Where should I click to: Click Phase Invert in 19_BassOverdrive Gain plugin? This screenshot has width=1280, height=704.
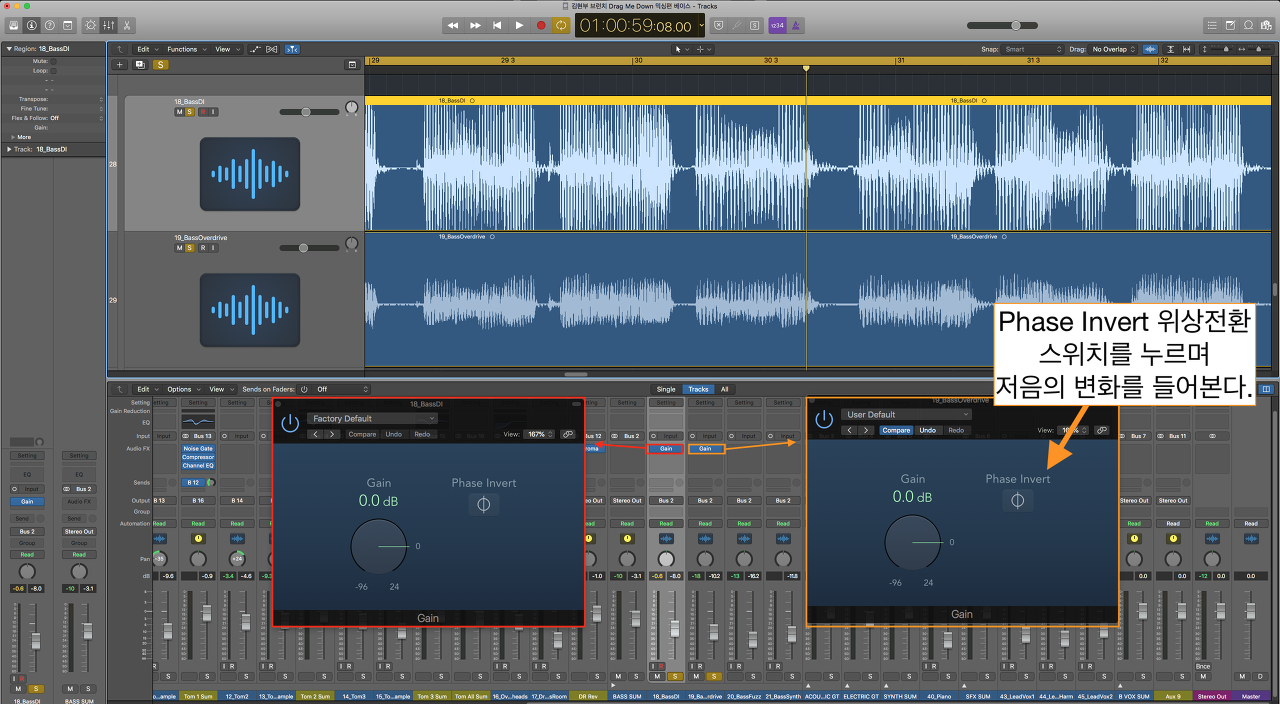click(x=1018, y=501)
